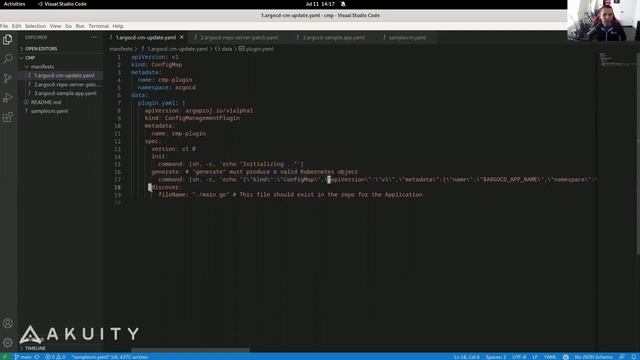The height and width of the screenshot is (360, 640).
Task: Click 'kind: ConfigManagementPlugin' line
Action: [192, 118]
